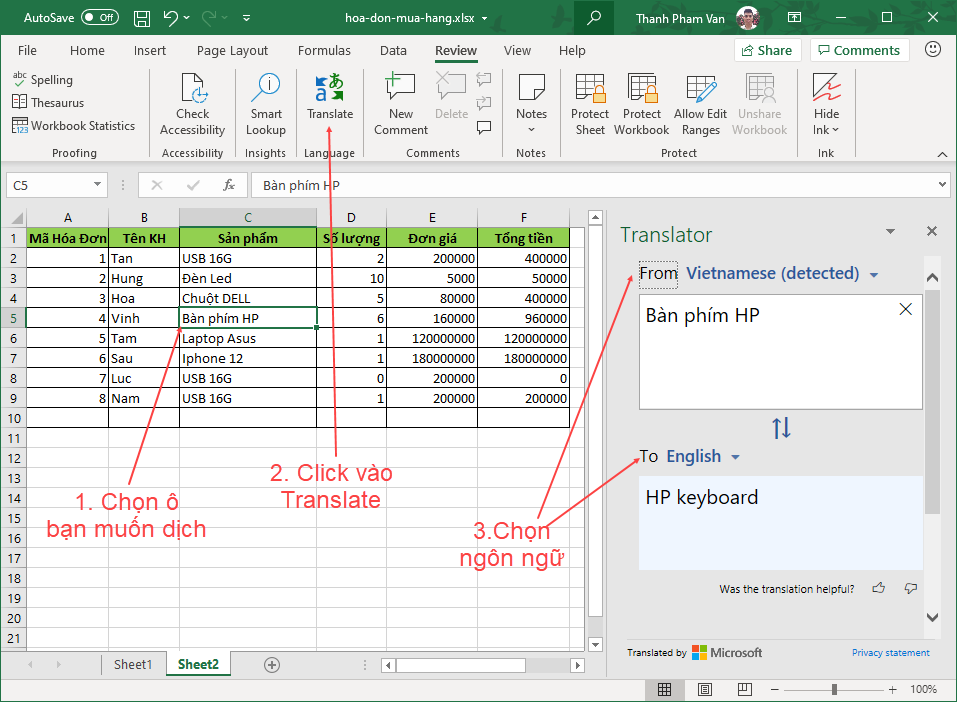The width and height of the screenshot is (957, 702).
Task: Give thumbs down to the translation
Action: tap(911, 588)
